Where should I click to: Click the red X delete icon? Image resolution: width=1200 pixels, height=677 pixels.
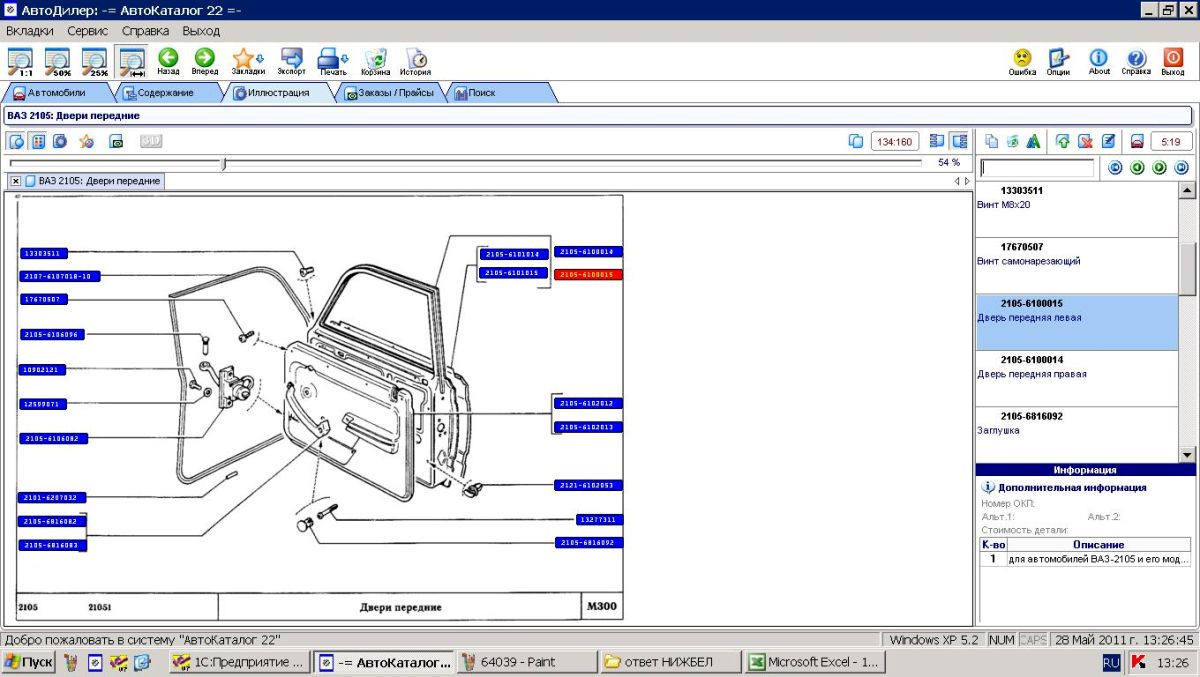pos(1085,141)
